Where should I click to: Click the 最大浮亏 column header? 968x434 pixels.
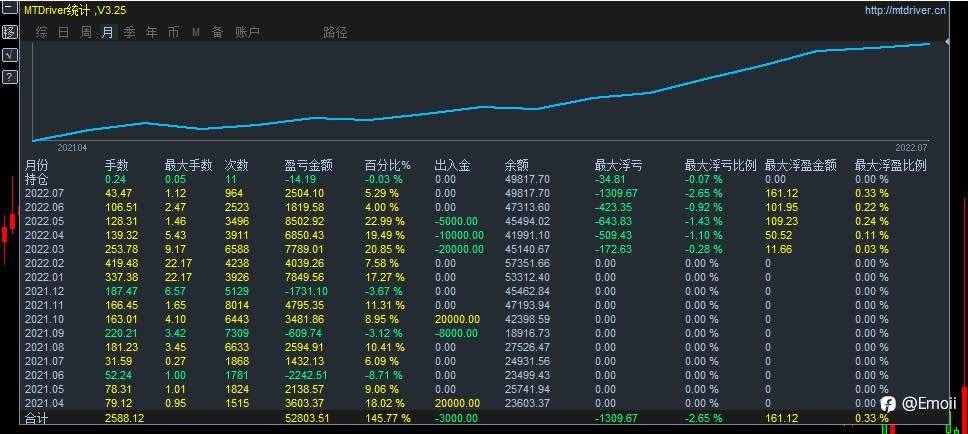point(619,165)
